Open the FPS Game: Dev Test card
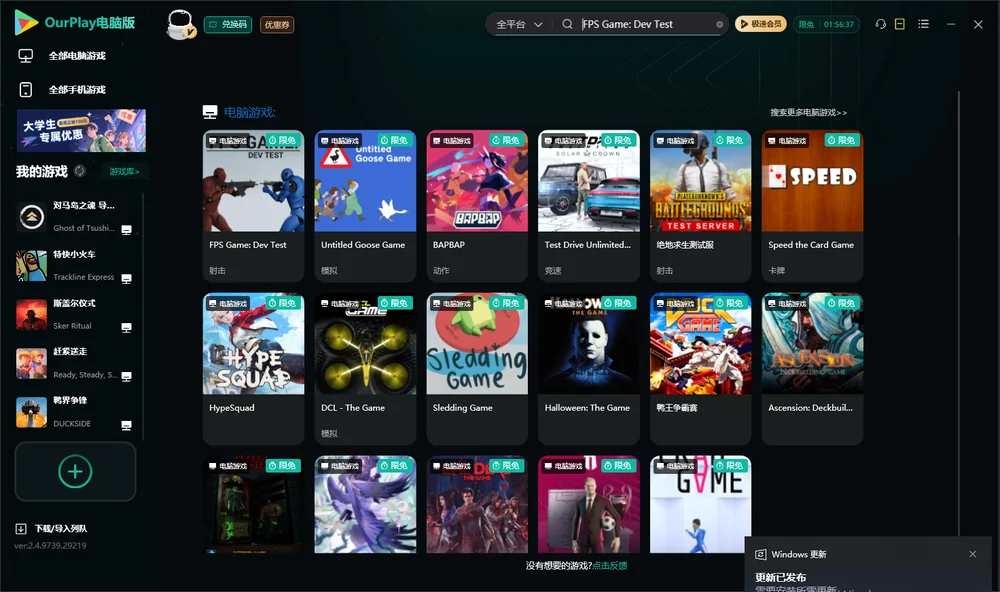The width and height of the screenshot is (1000, 592). pyautogui.click(x=253, y=205)
